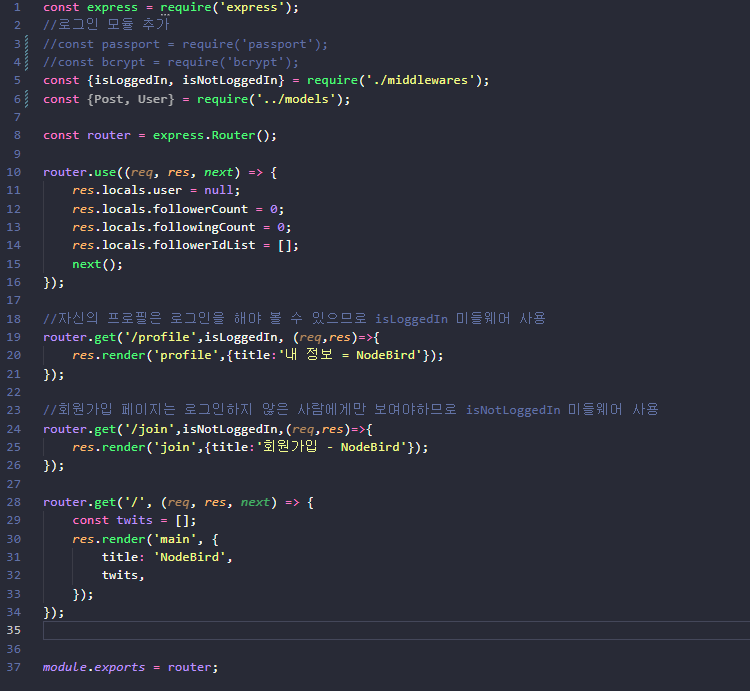This screenshot has height=691, width=750.
Task: Click line number 1 in the gutter
Action: coord(17,7)
